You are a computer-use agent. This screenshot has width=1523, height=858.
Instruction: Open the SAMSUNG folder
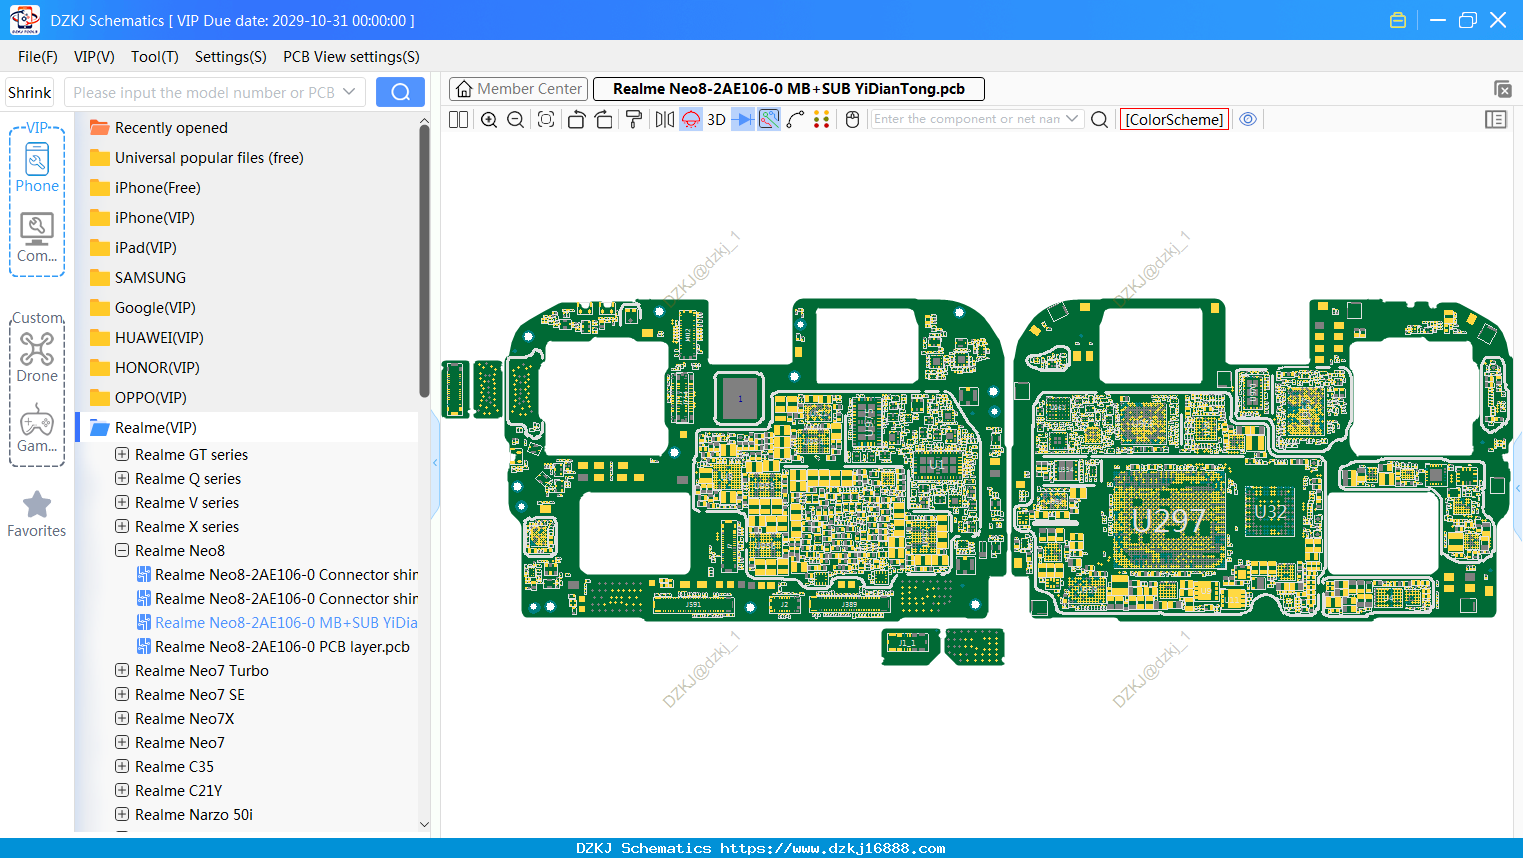tap(137, 278)
